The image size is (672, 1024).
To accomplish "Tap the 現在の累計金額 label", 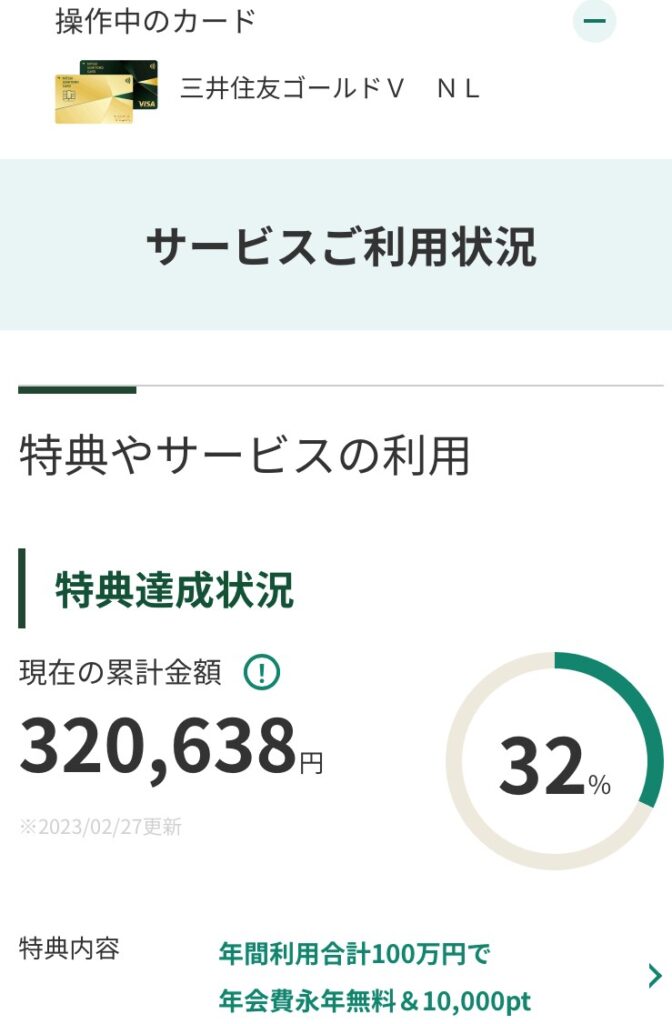I will coord(120,673).
